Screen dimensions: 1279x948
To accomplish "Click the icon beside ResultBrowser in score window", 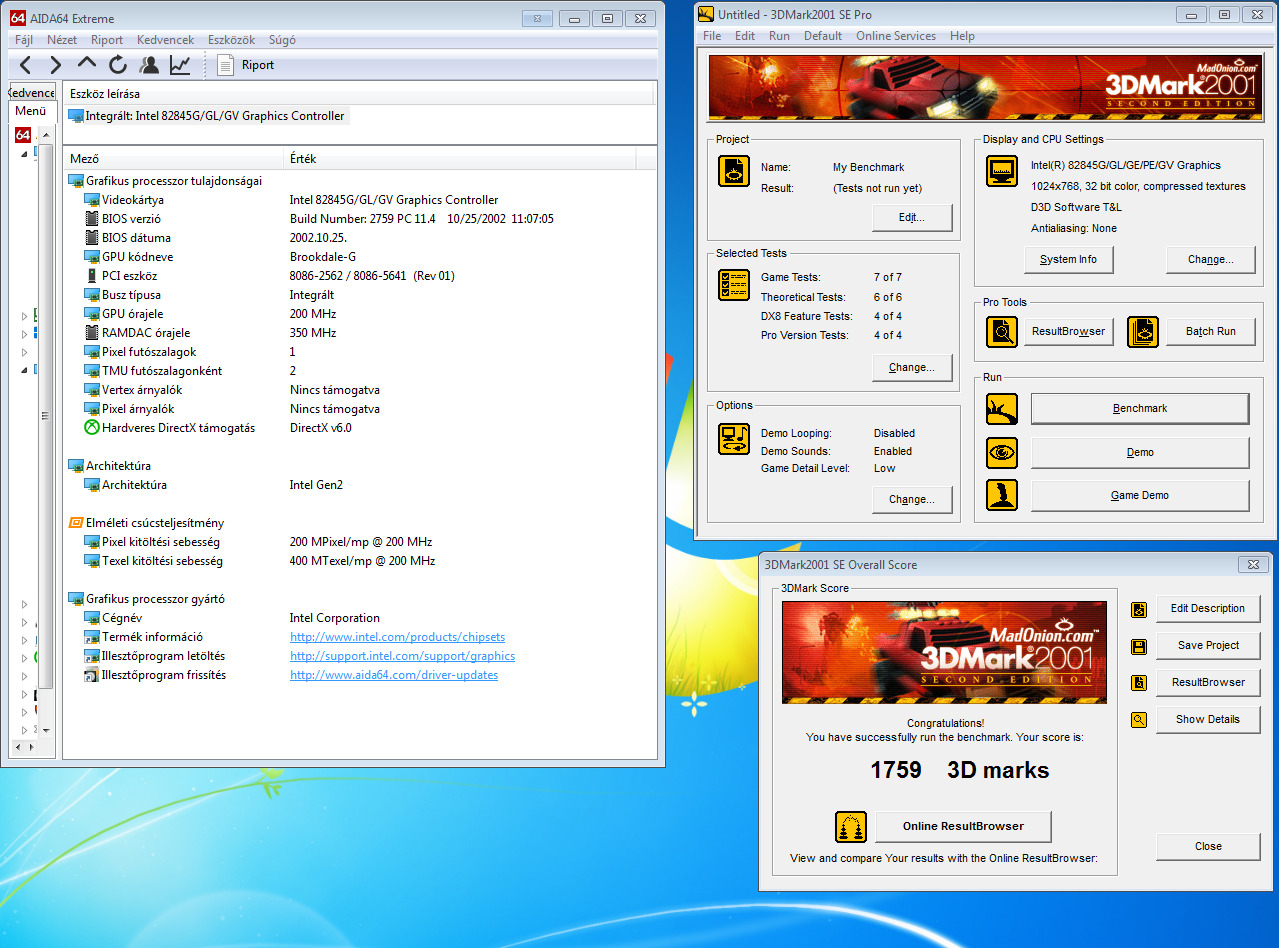I will tap(1139, 683).
